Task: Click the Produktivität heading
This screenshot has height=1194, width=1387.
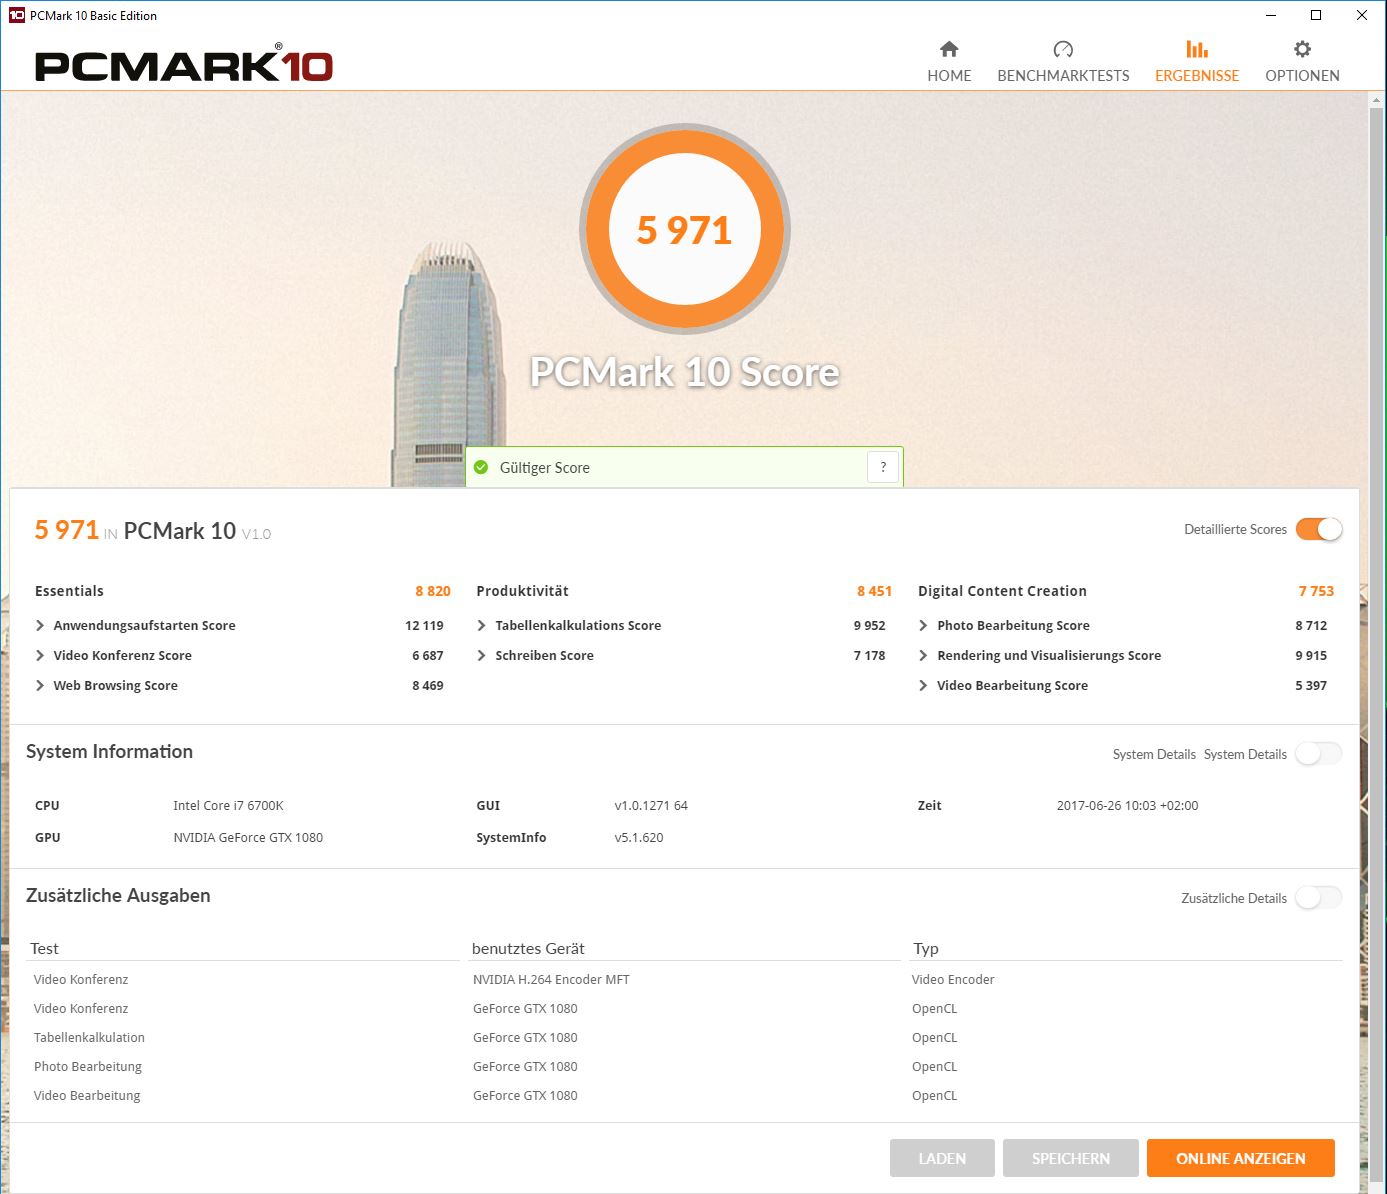Action: pyautogui.click(x=522, y=591)
